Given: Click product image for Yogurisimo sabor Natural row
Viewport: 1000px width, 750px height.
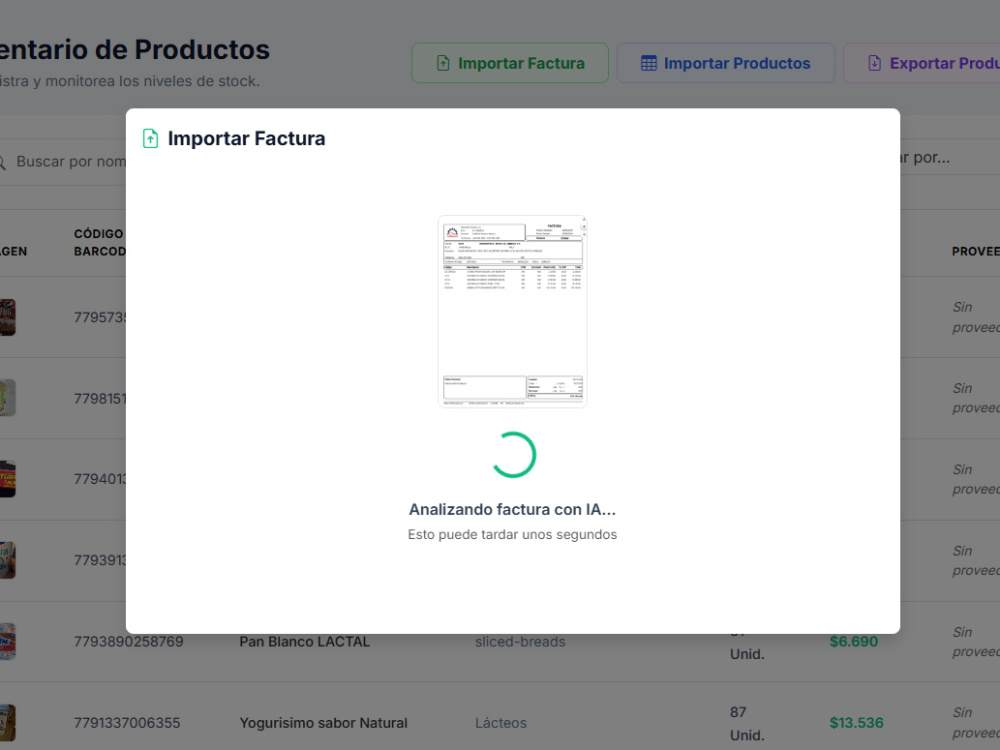Looking at the screenshot, I should [x=8, y=723].
